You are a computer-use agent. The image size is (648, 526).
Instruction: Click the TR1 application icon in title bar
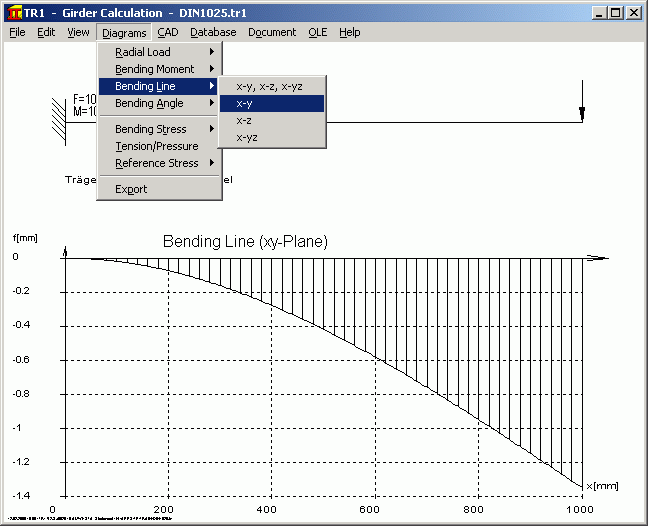13,13
